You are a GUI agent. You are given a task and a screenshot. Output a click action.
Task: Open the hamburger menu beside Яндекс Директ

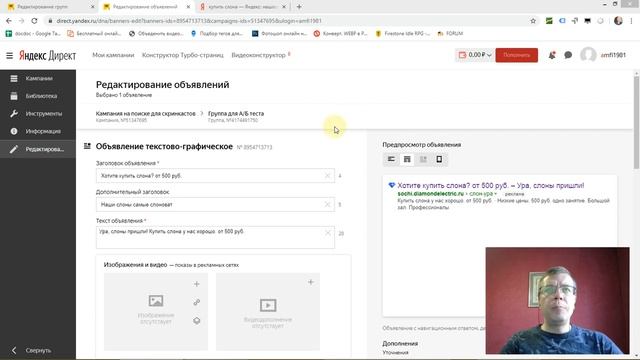[9, 55]
